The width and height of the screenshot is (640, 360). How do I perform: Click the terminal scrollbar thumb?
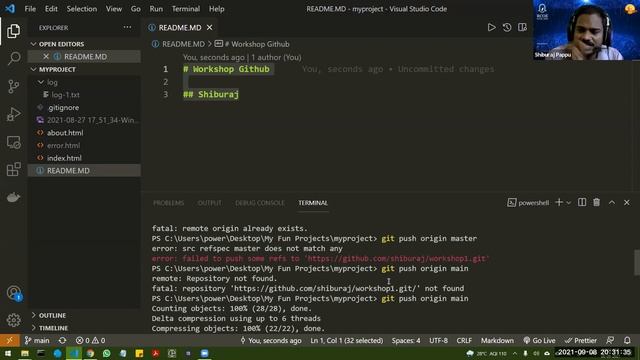[636, 263]
